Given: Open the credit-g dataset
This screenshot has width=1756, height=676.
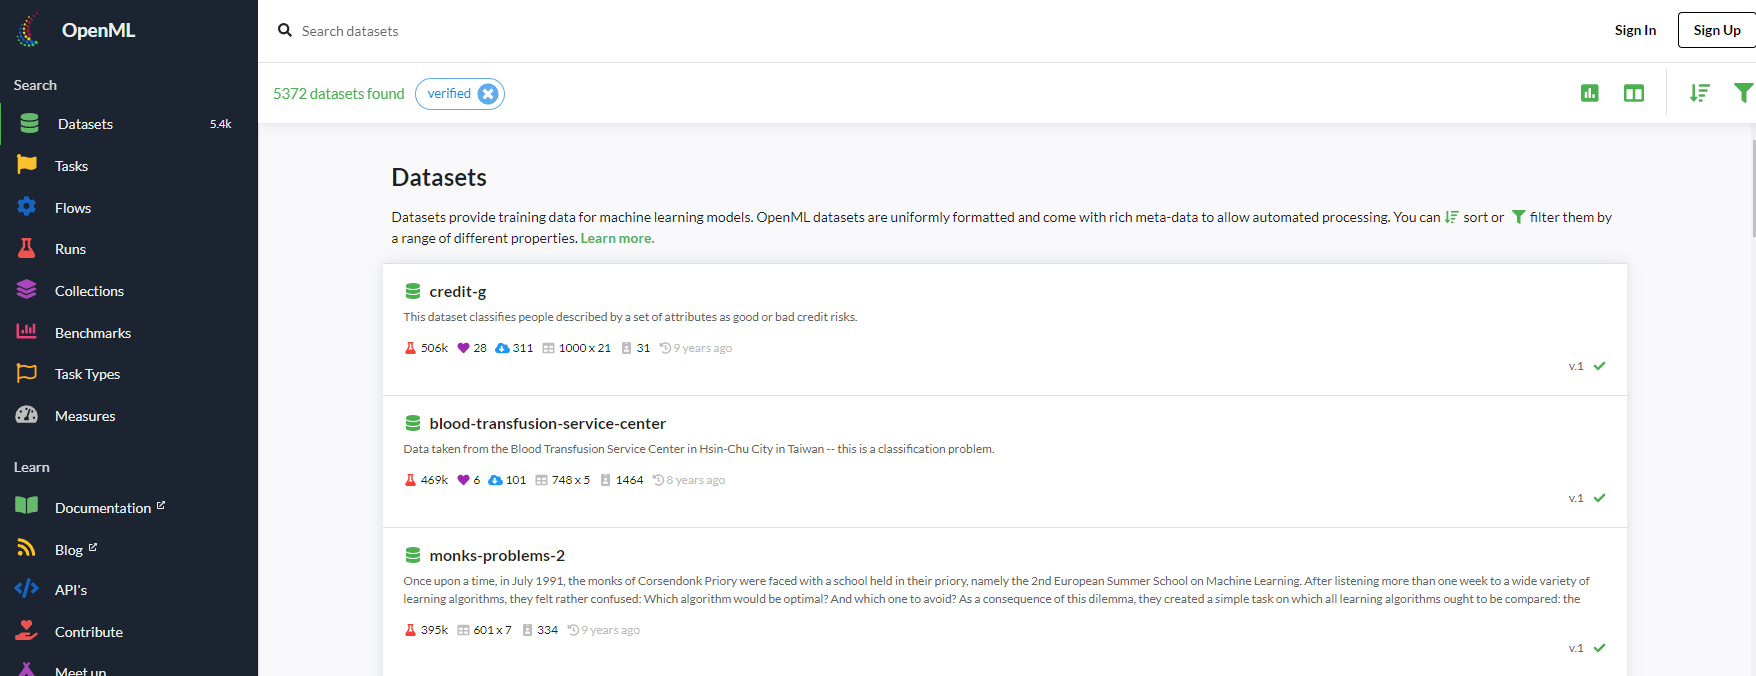Looking at the screenshot, I should coord(458,292).
